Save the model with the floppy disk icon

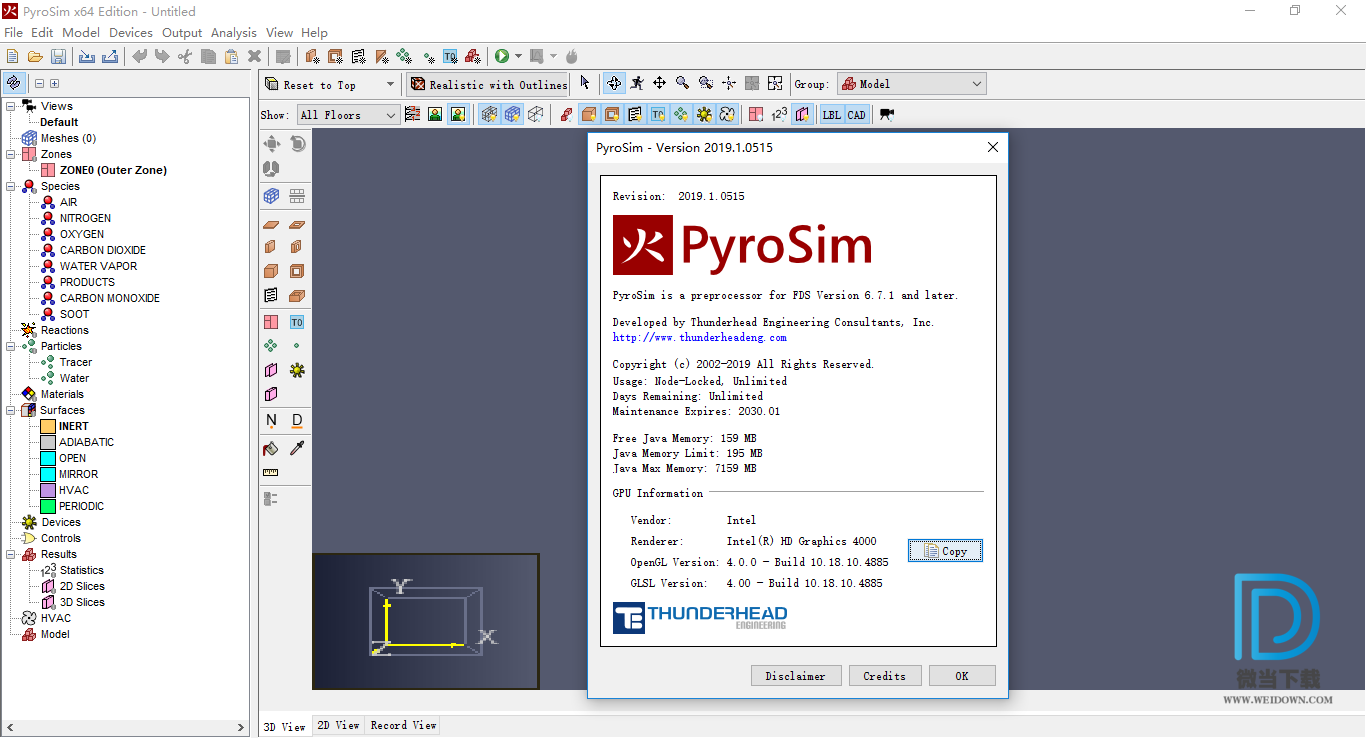coord(58,57)
